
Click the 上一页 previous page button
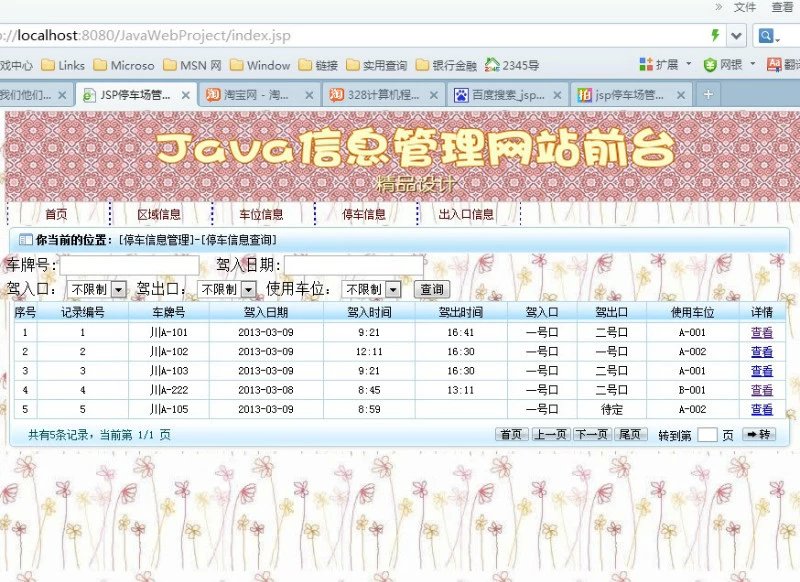pos(551,434)
